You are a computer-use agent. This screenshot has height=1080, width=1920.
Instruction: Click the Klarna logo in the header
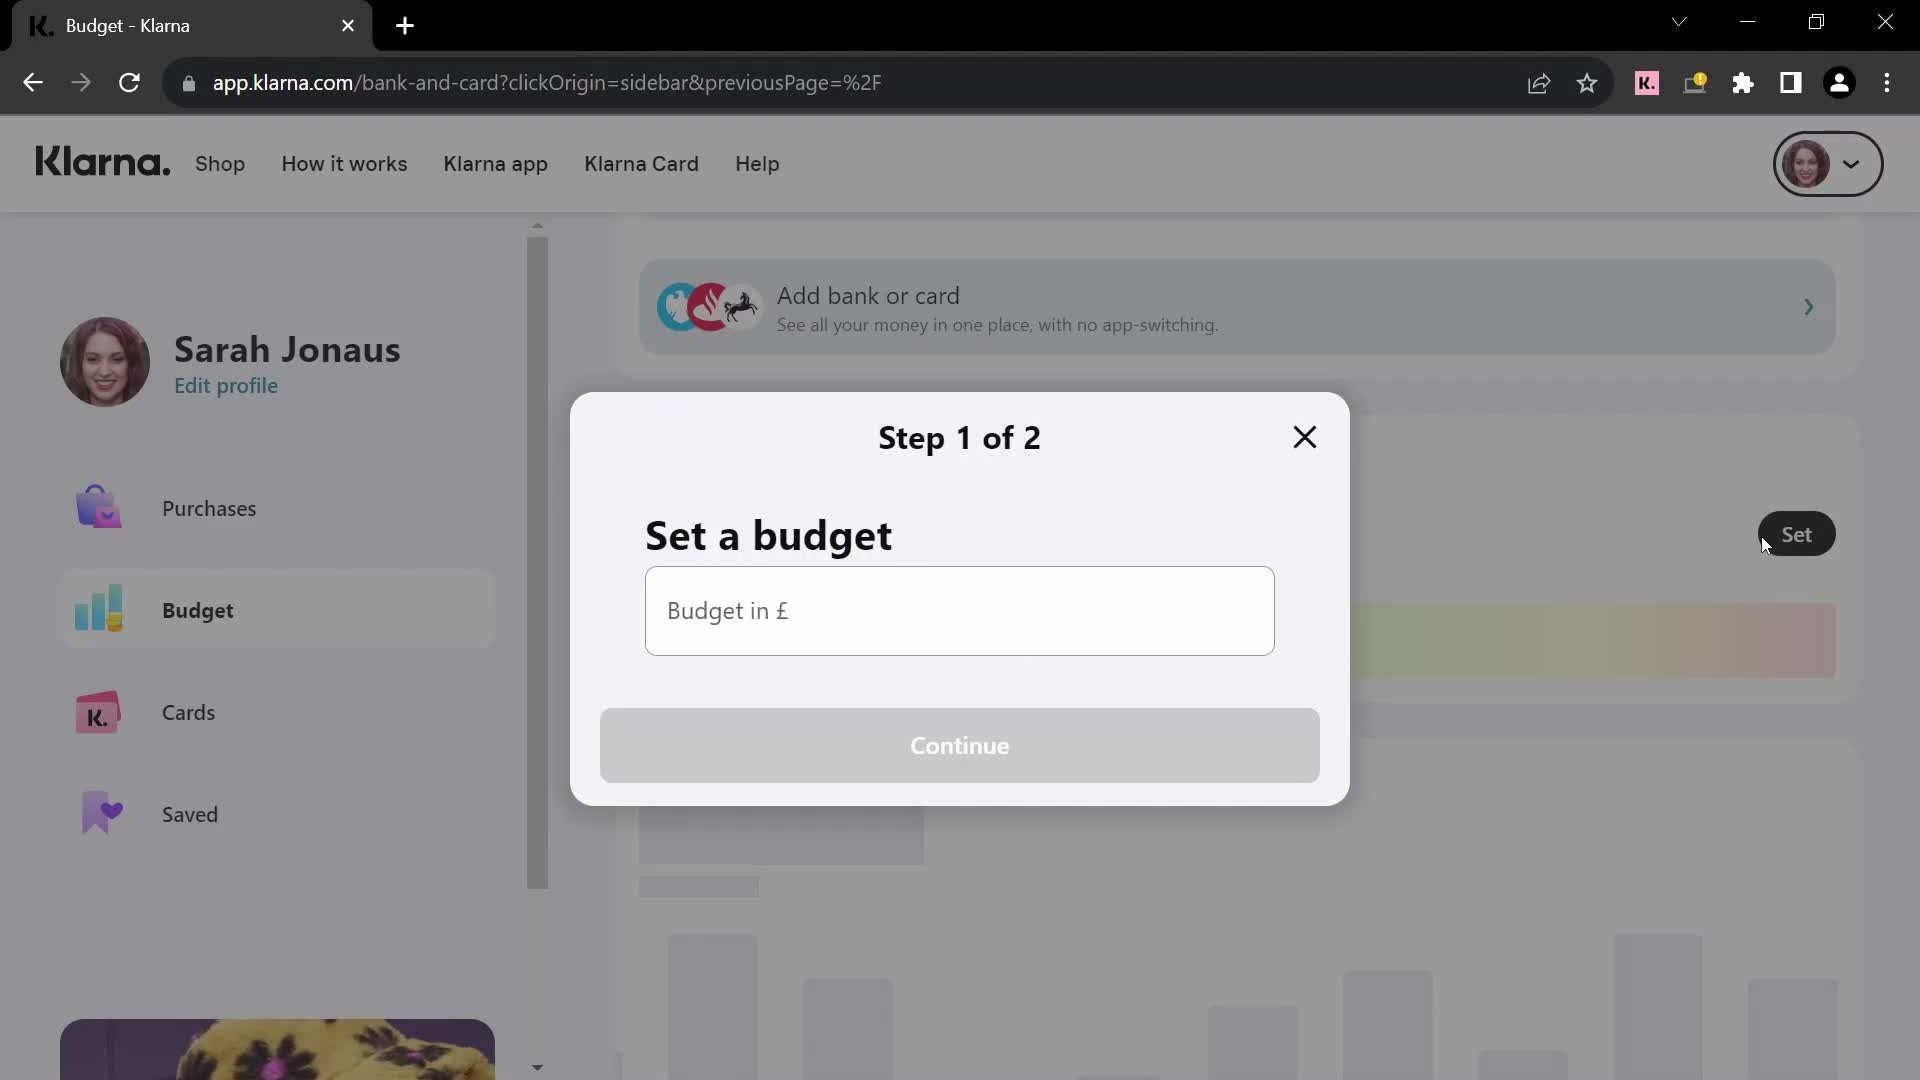point(102,164)
